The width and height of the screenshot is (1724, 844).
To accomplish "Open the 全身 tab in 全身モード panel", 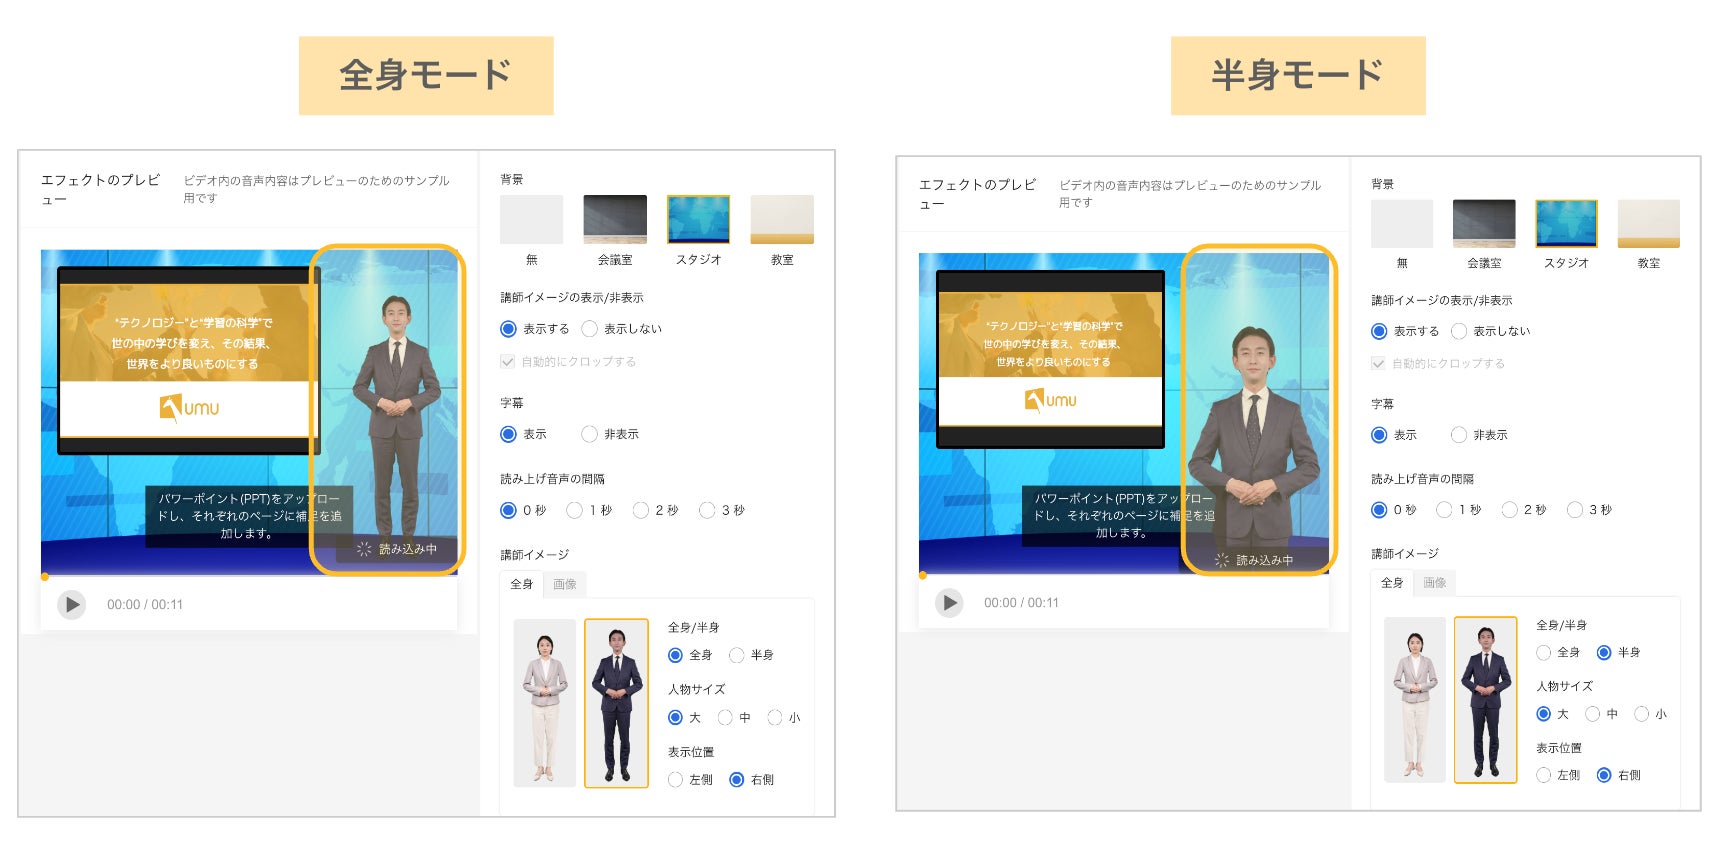I will tap(522, 584).
